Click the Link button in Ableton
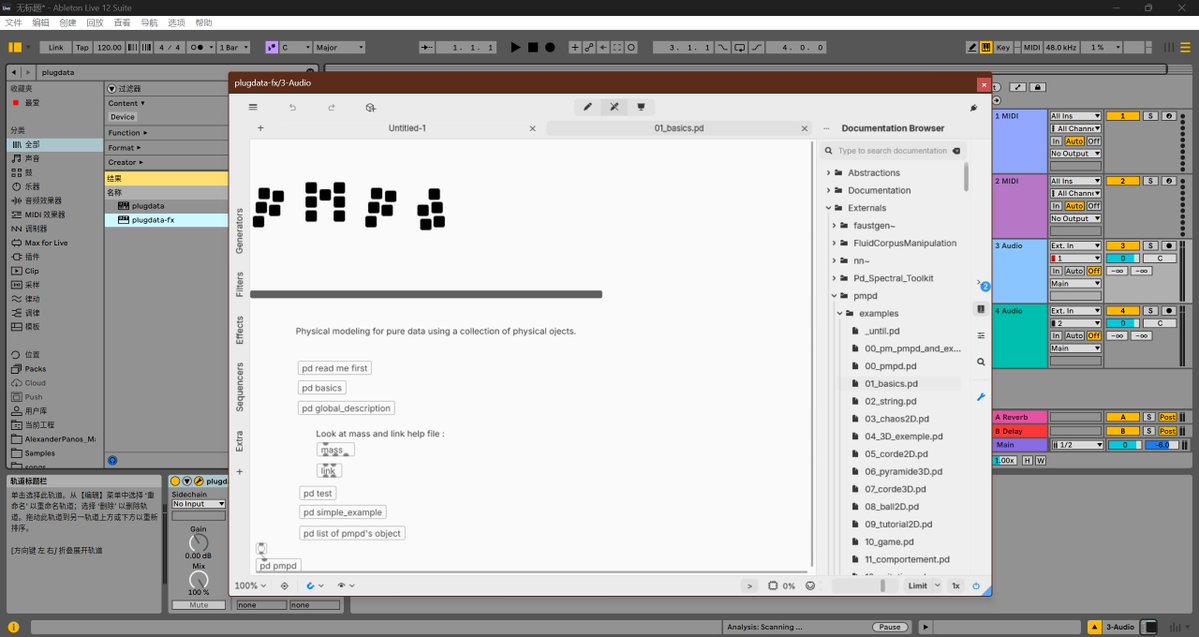1199x637 pixels. [x=56, y=47]
